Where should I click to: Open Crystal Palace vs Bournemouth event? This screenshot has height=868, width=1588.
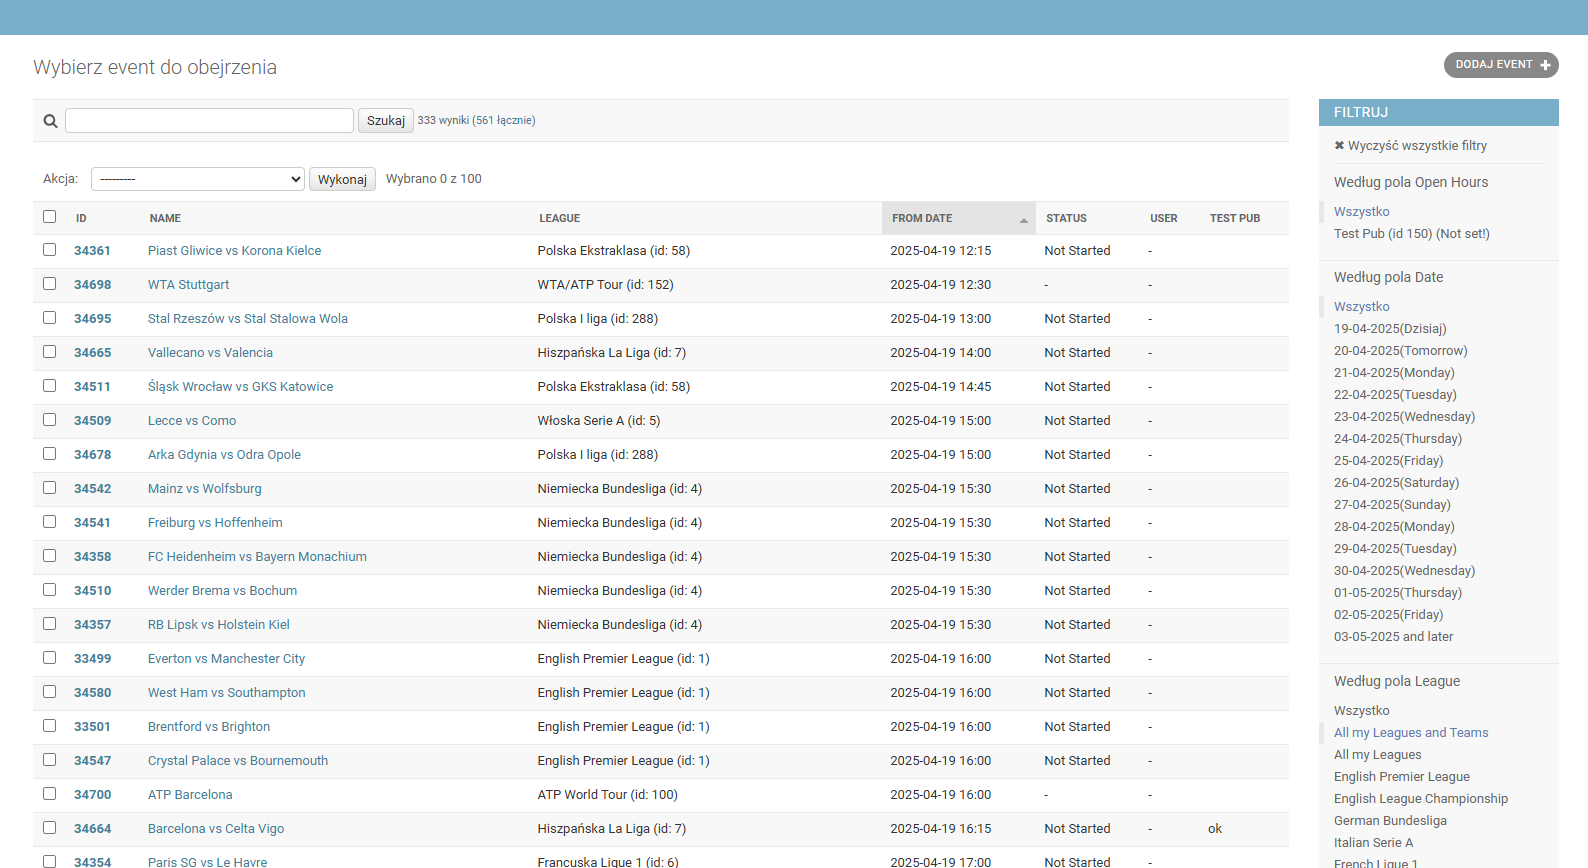[238, 761]
